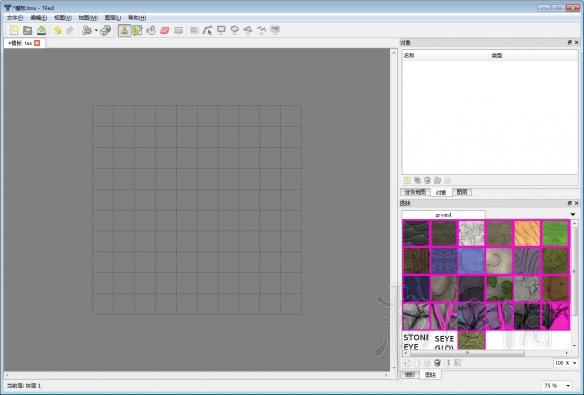Select the ground tileset tab
This screenshot has width=584, height=395.
[443, 215]
